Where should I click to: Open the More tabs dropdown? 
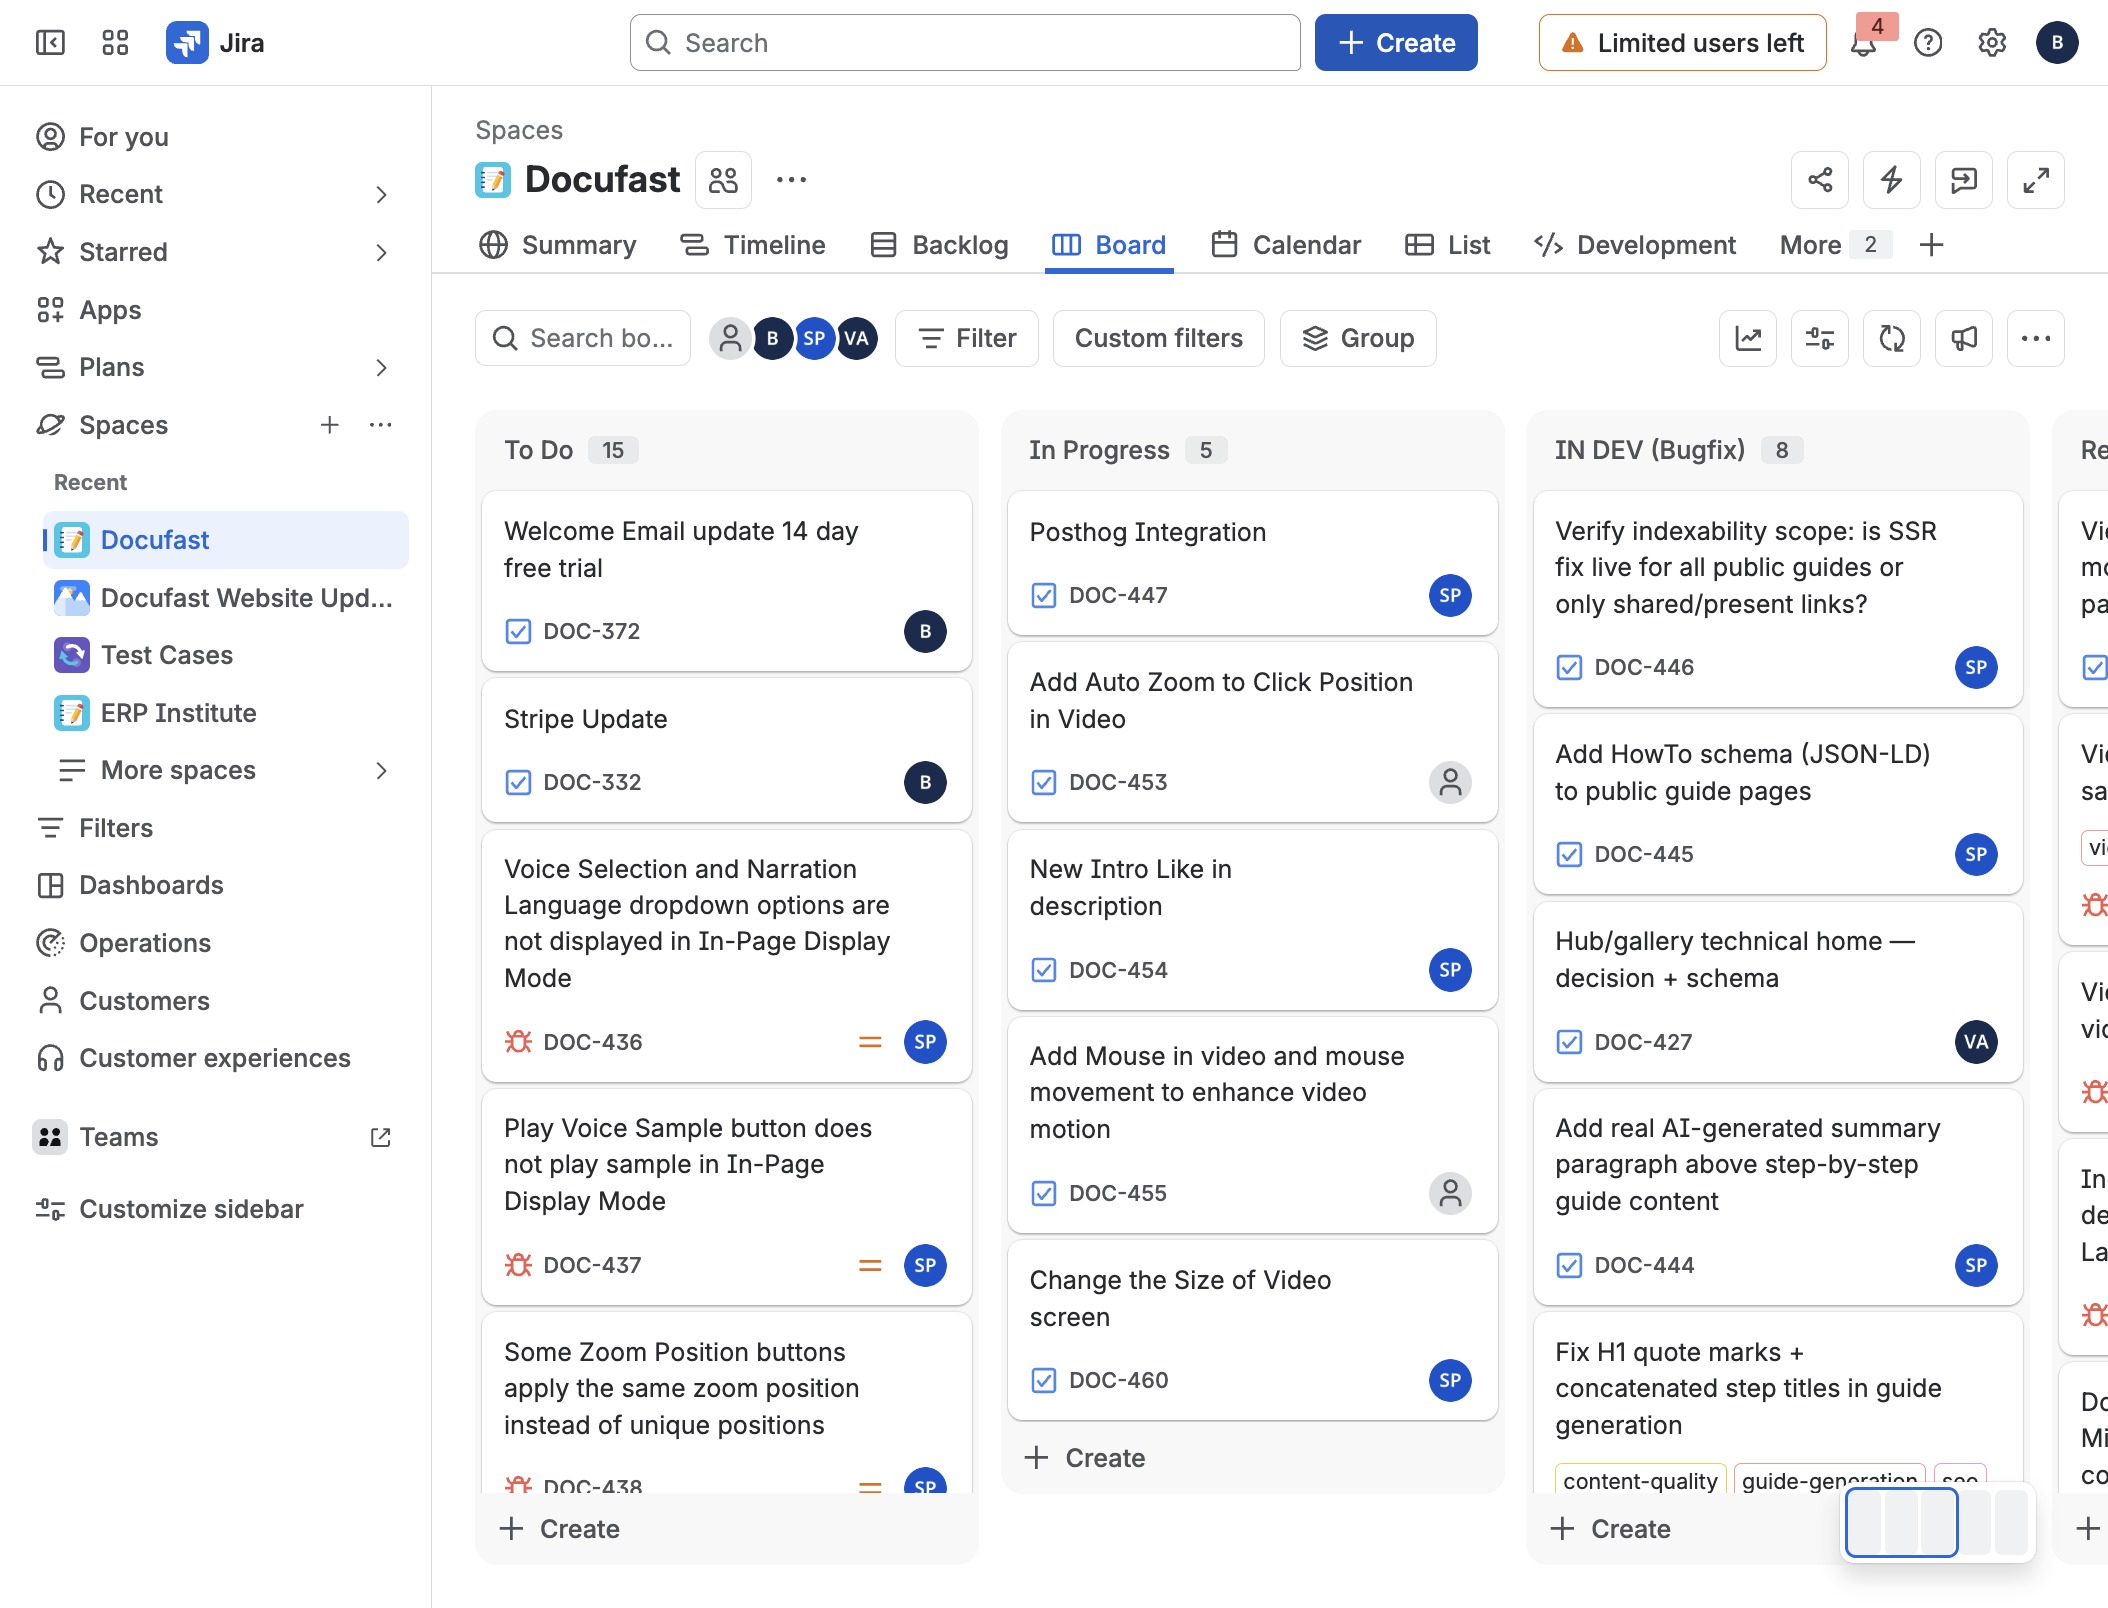click(1834, 245)
